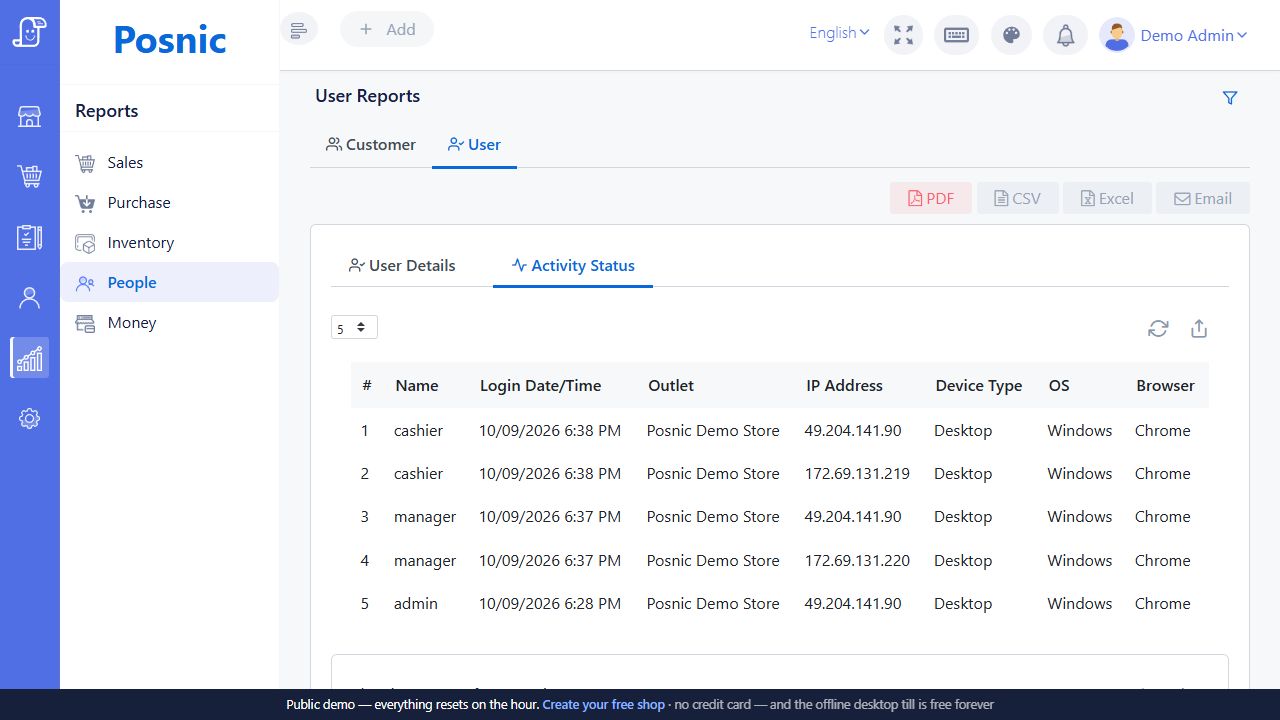Open the Posnic logo icon in sidebar
This screenshot has height=720, width=1280.
tap(30, 32)
